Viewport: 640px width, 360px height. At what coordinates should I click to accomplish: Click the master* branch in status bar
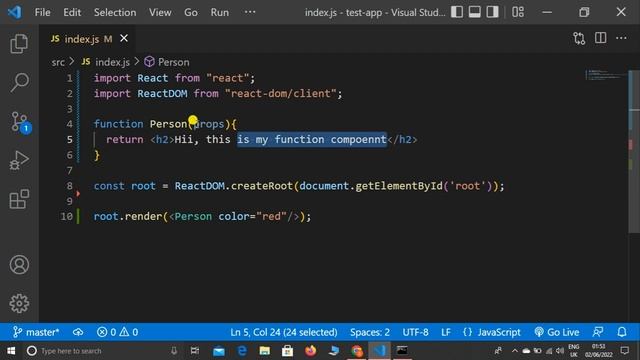point(36,332)
